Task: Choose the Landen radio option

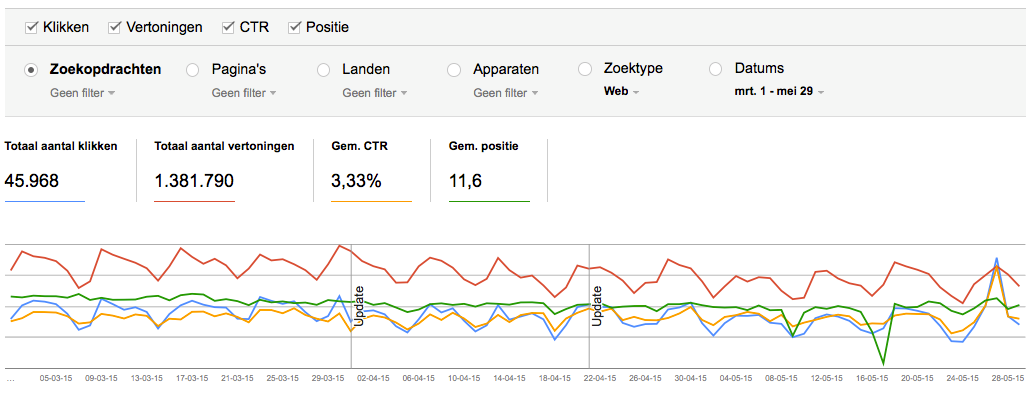Action: [323, 70]
